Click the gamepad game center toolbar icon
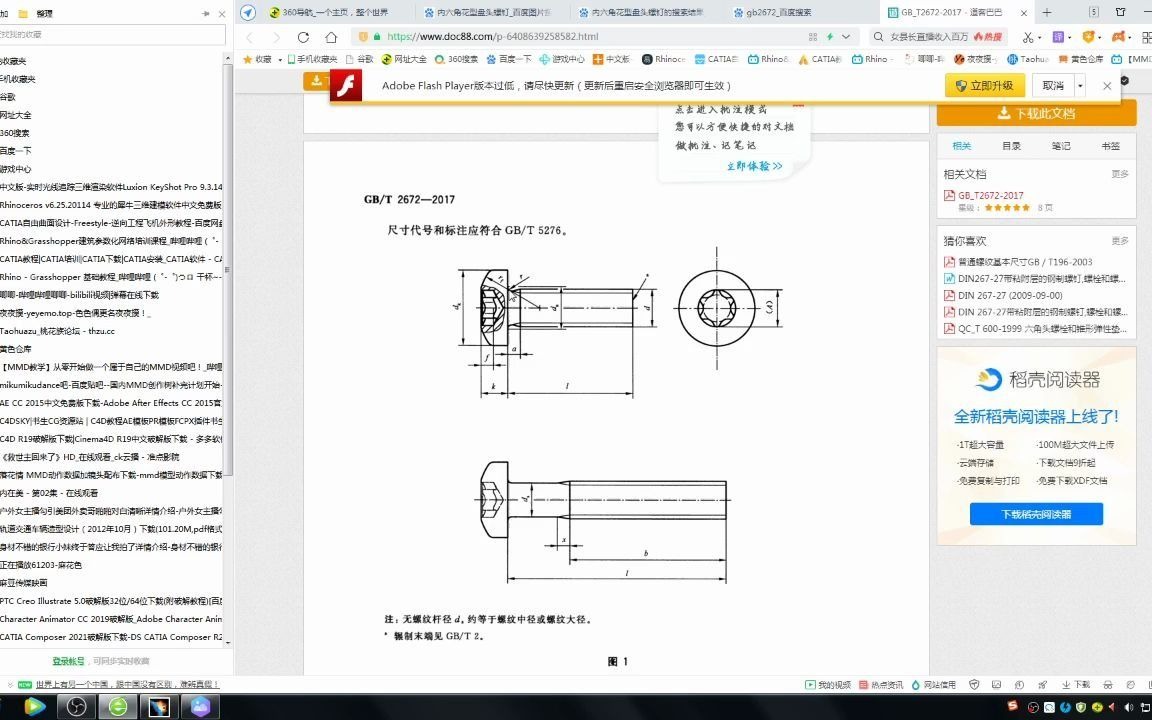Image resolution: width=1152 pixels, height=720 pixels. click(x=1119, y=38)
